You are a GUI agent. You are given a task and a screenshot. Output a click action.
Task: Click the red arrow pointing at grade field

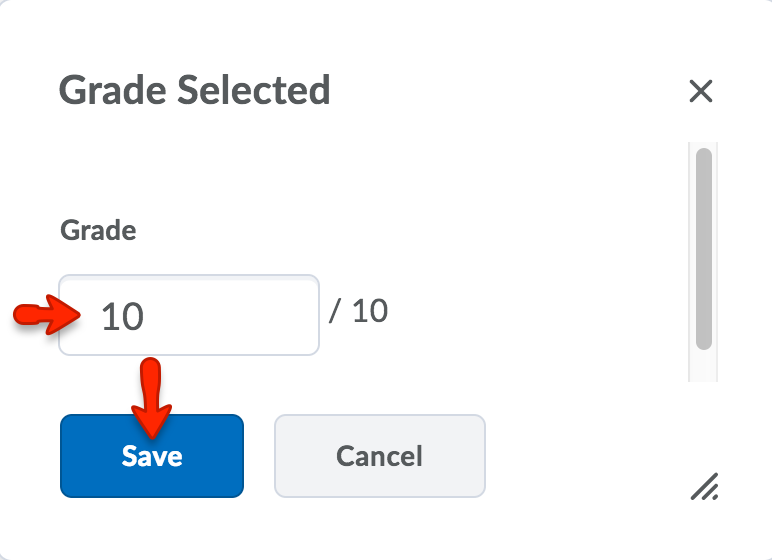(46, 315)
